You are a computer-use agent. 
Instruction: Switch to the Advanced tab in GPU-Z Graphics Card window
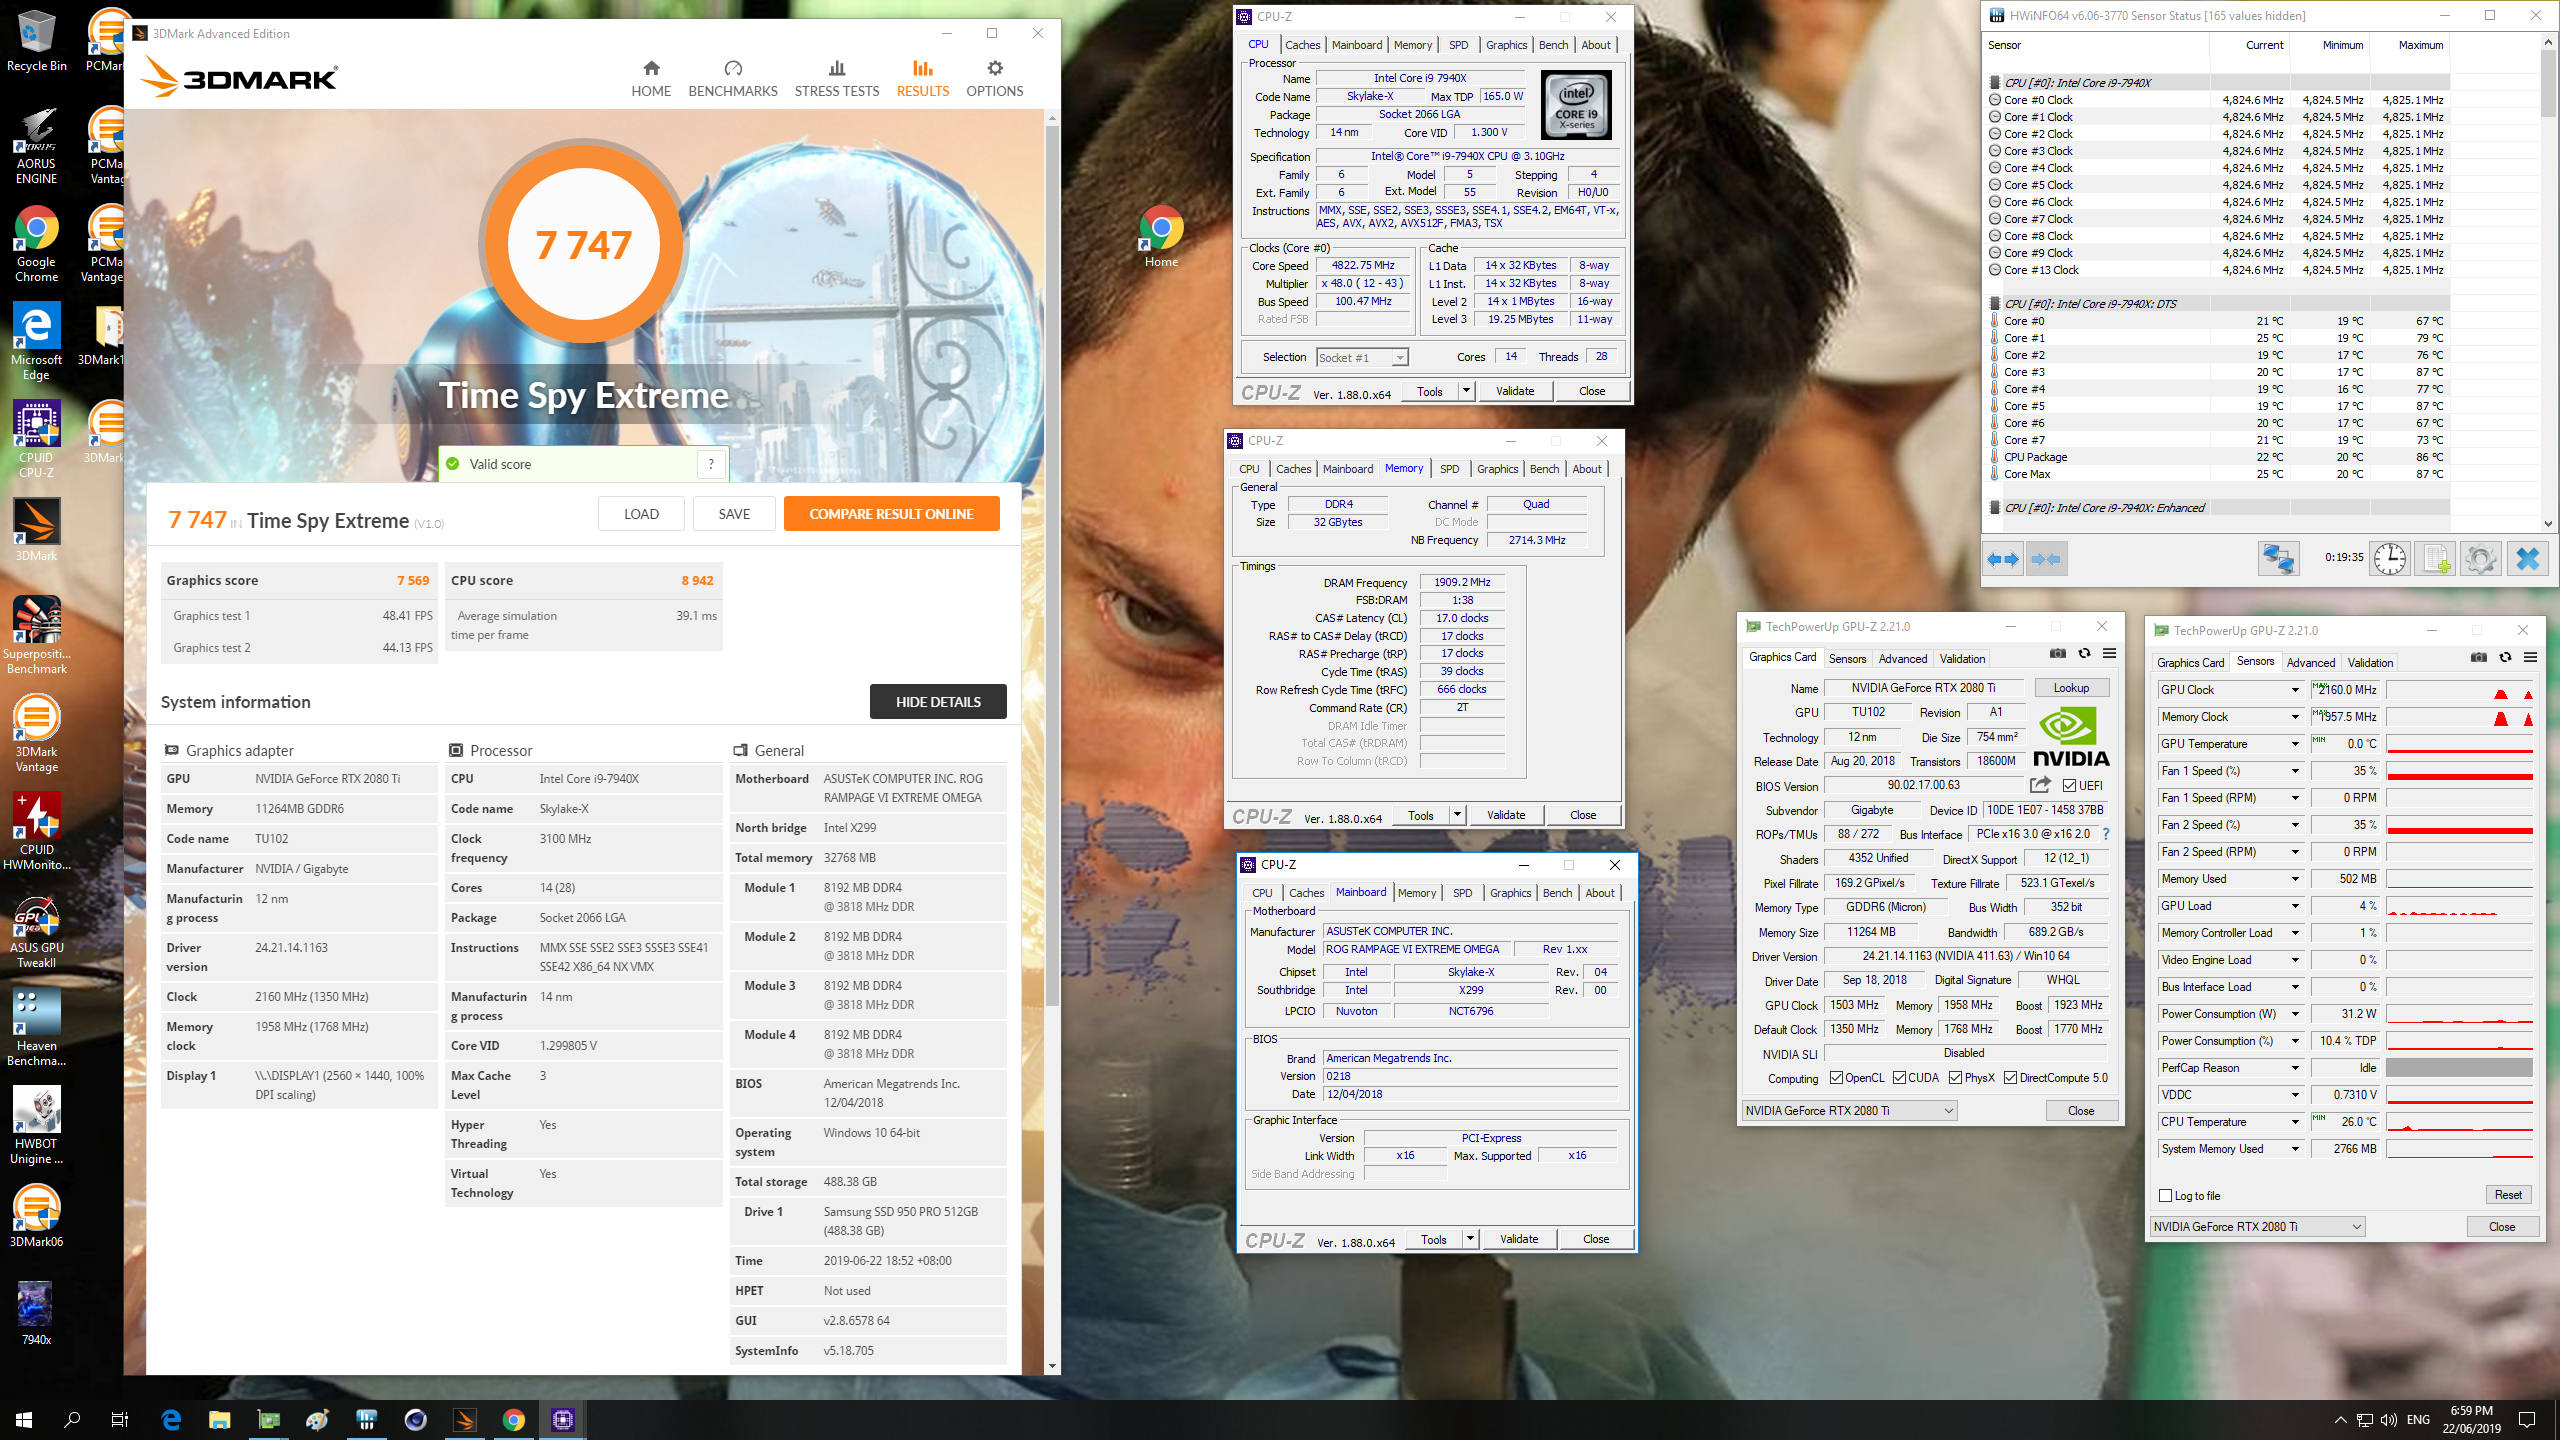[1902, 659]
